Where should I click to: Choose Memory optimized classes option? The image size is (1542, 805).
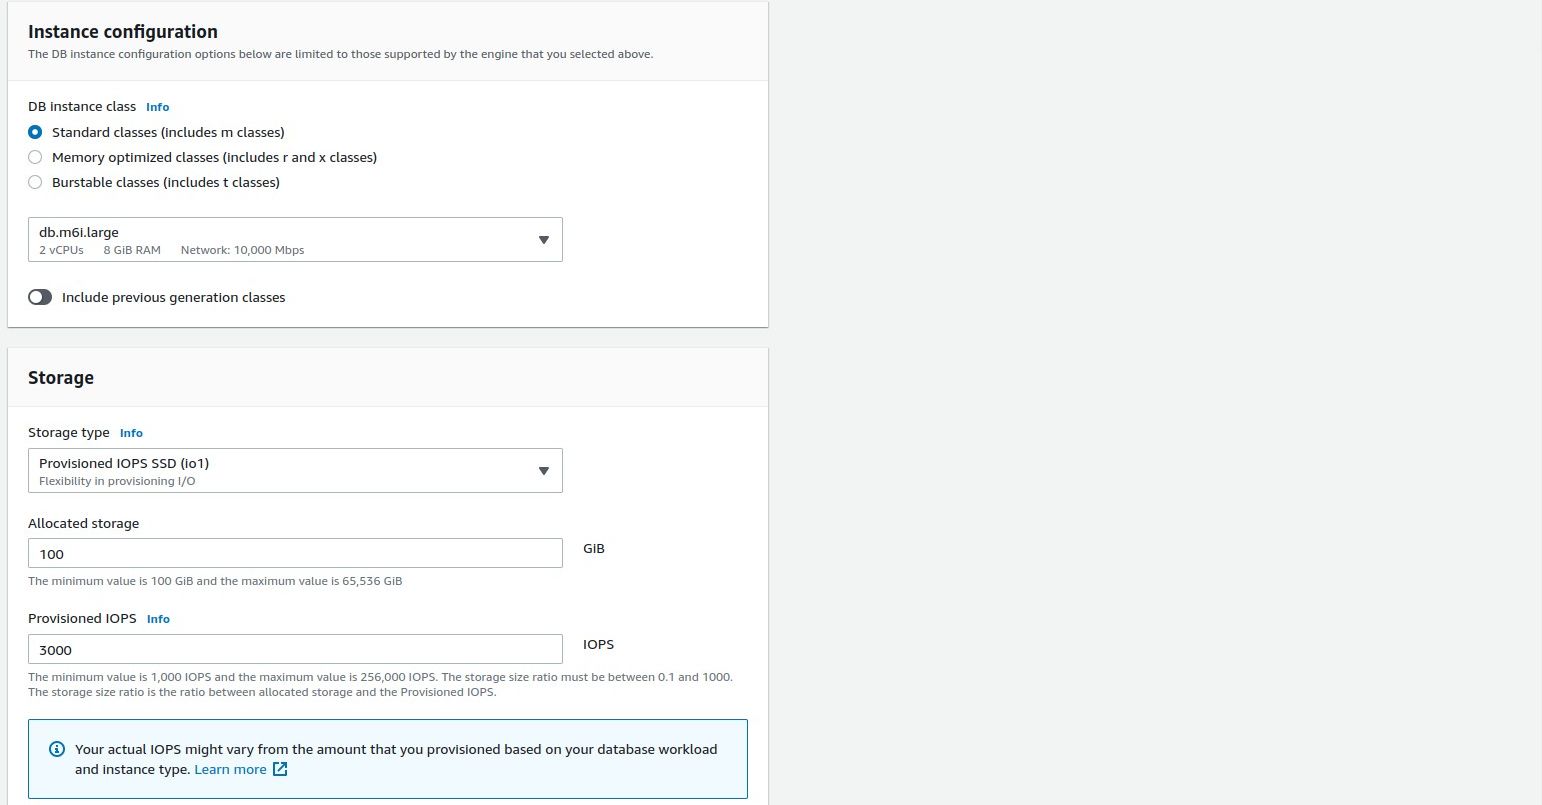click(36, 157)
